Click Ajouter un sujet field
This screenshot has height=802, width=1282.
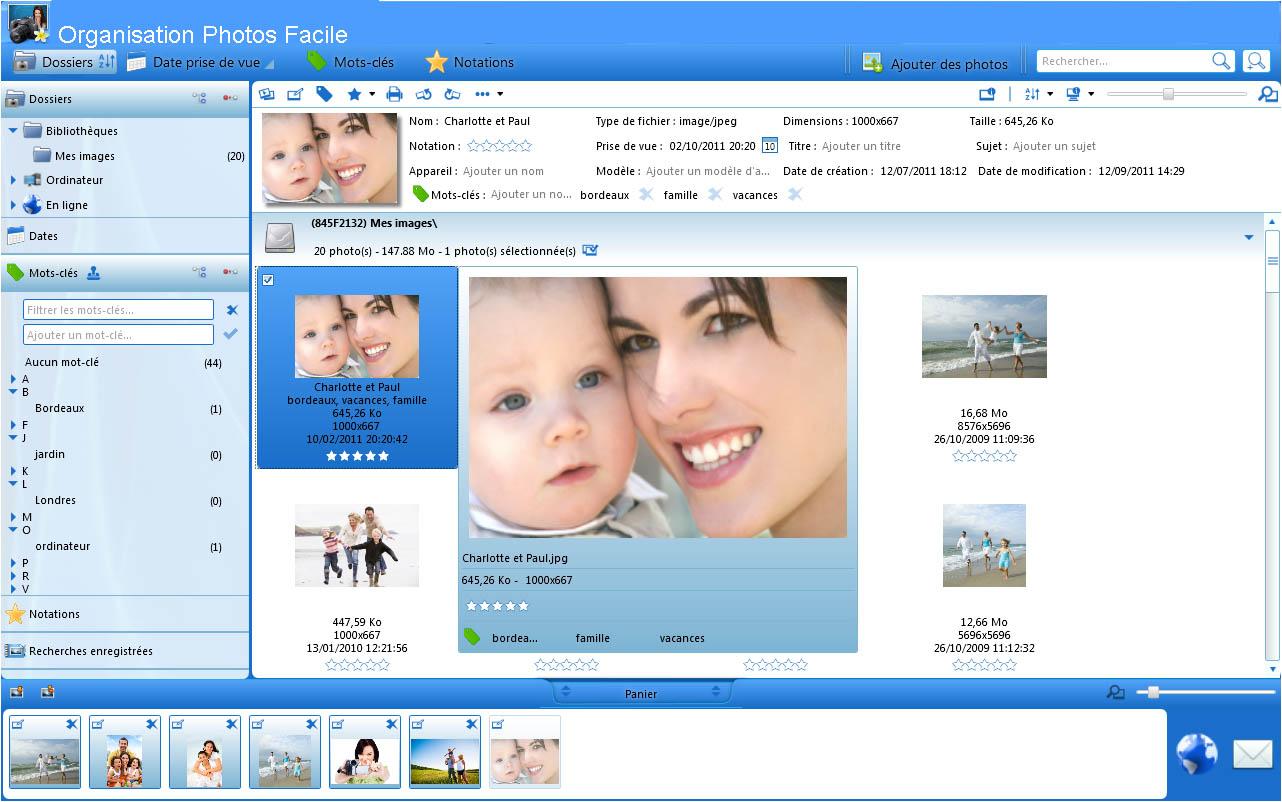point(1054,146)
